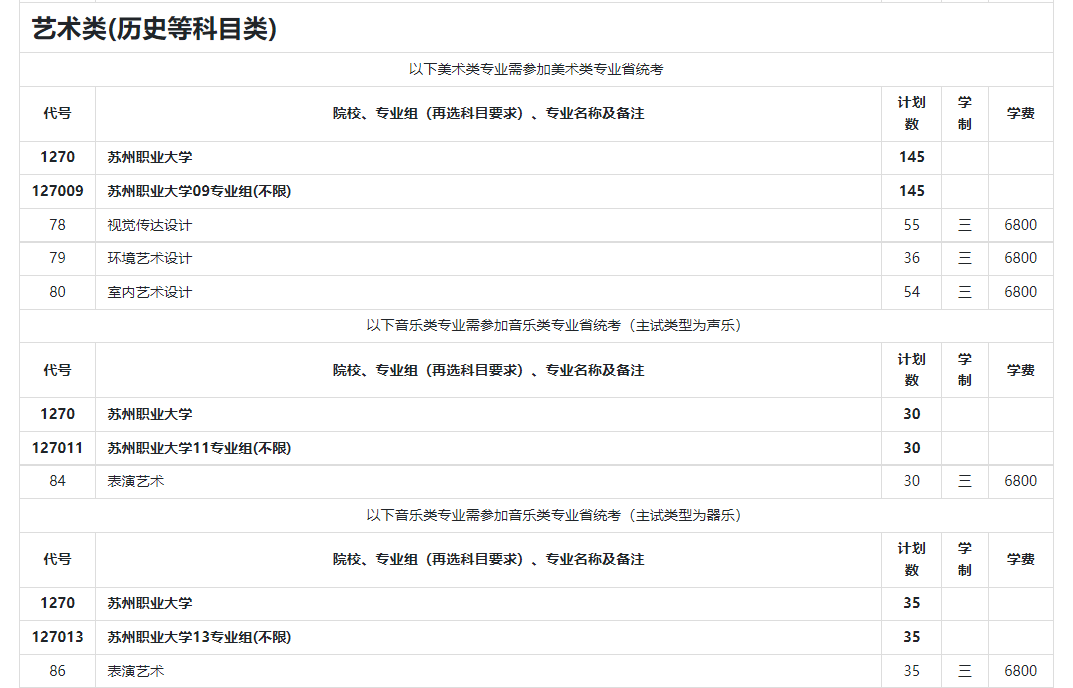Click 学制 value 三 in the code 86 row

(x=965, y=671)
